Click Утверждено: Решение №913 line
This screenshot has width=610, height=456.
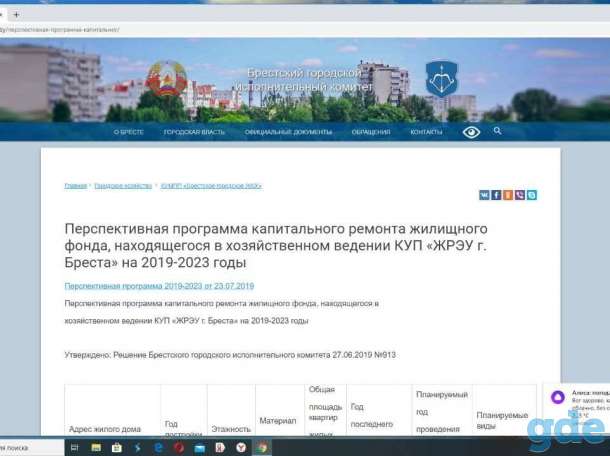click(230, 355)
